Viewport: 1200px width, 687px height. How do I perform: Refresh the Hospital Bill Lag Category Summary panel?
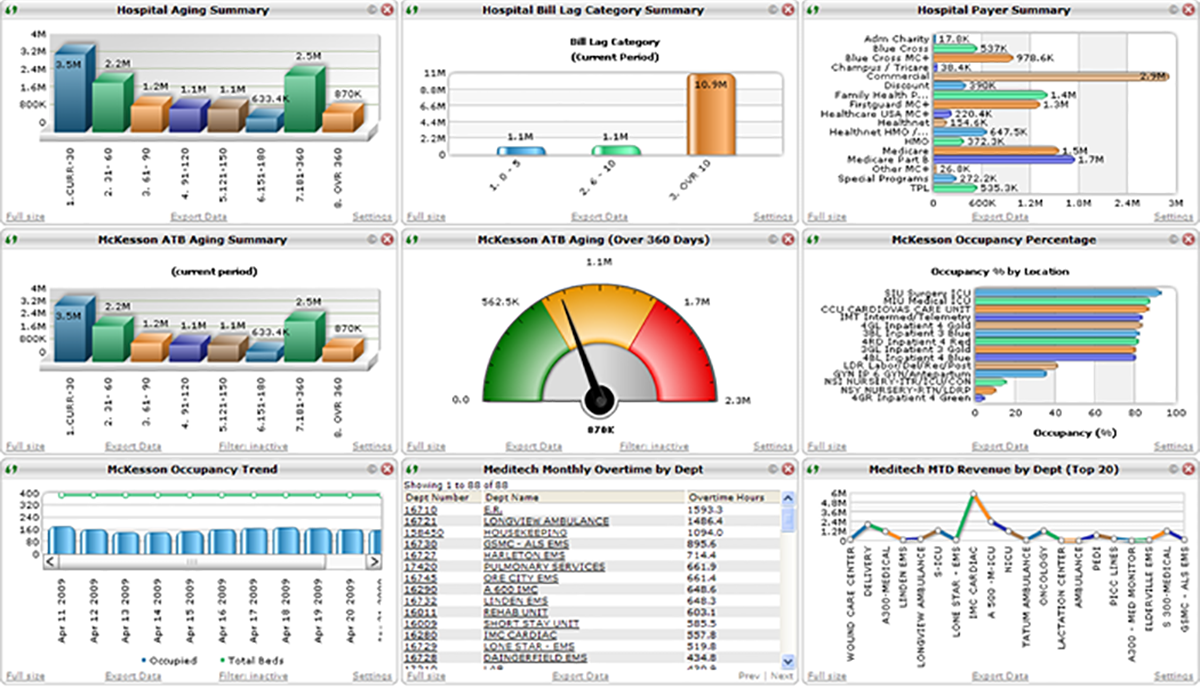coord(412,11)
